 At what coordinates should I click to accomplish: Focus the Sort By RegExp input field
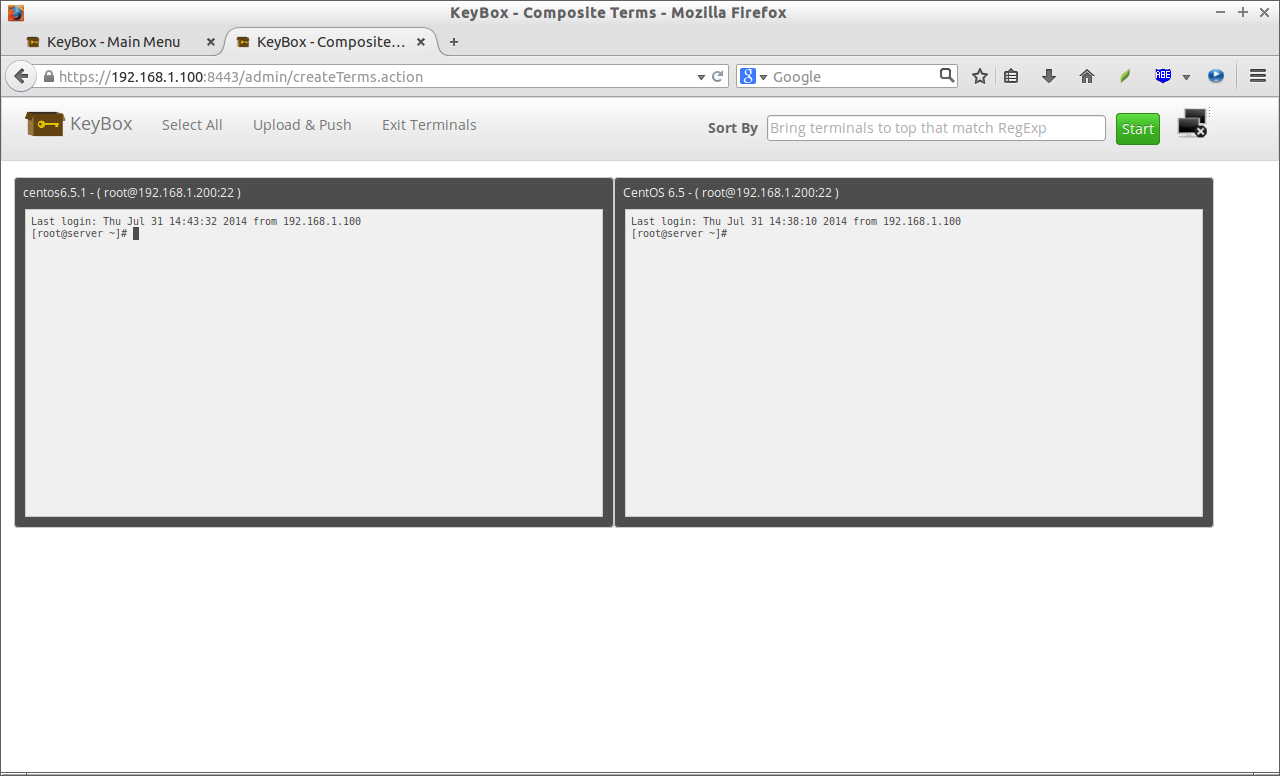(936, 128)
